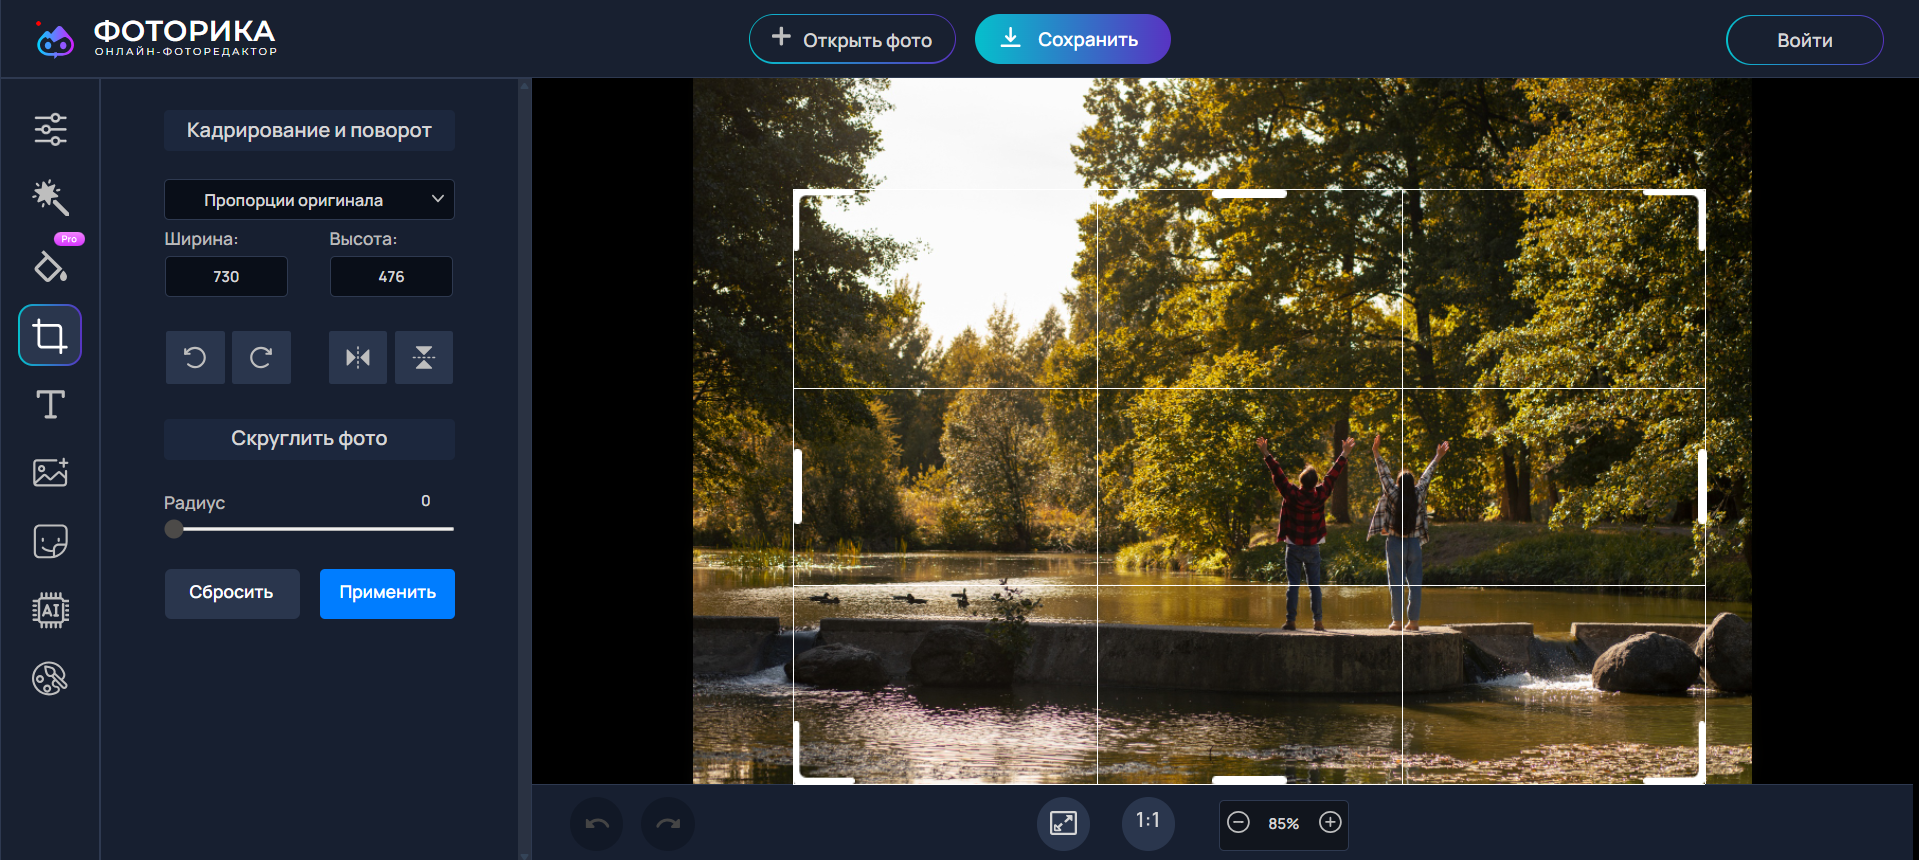The image size is (1919, 860).
Task: Set zoom to 1:1 scale
Action: [x=1147, y=823]
